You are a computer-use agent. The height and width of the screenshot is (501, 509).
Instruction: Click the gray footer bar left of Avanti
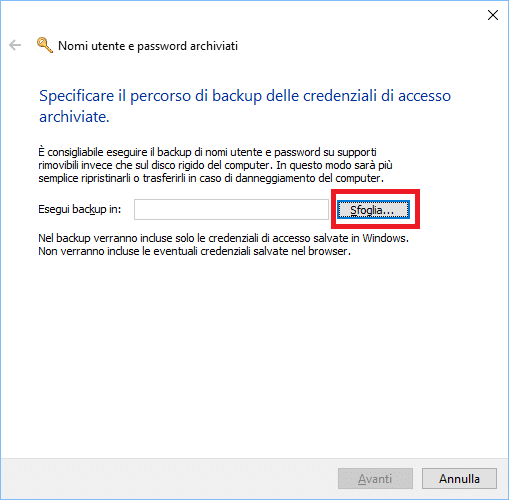[x=168, y=479]
